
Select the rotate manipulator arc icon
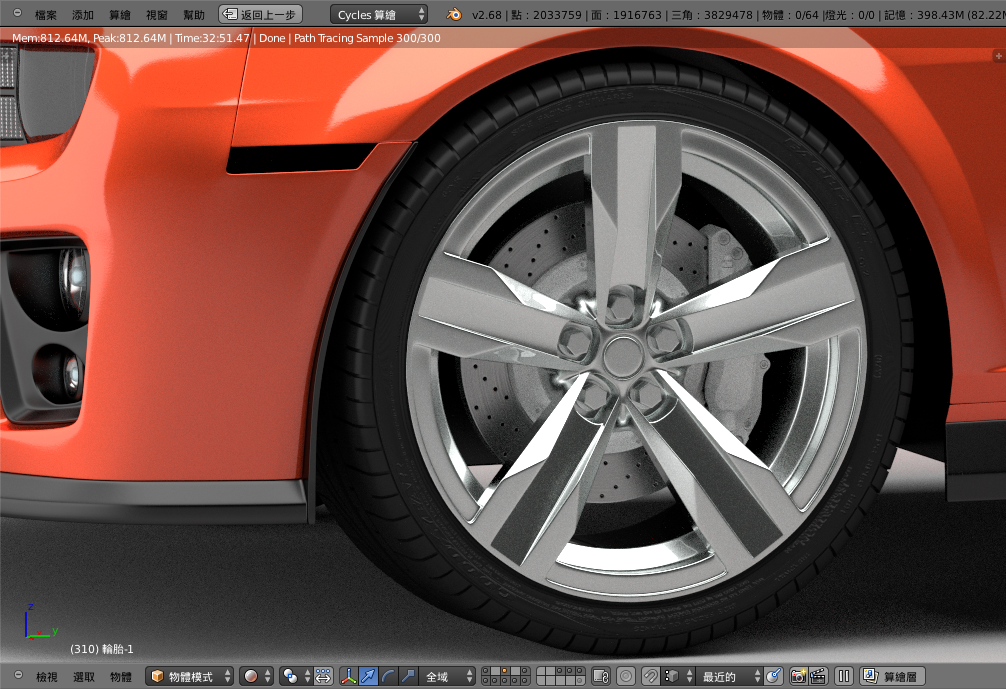point(388,677)
